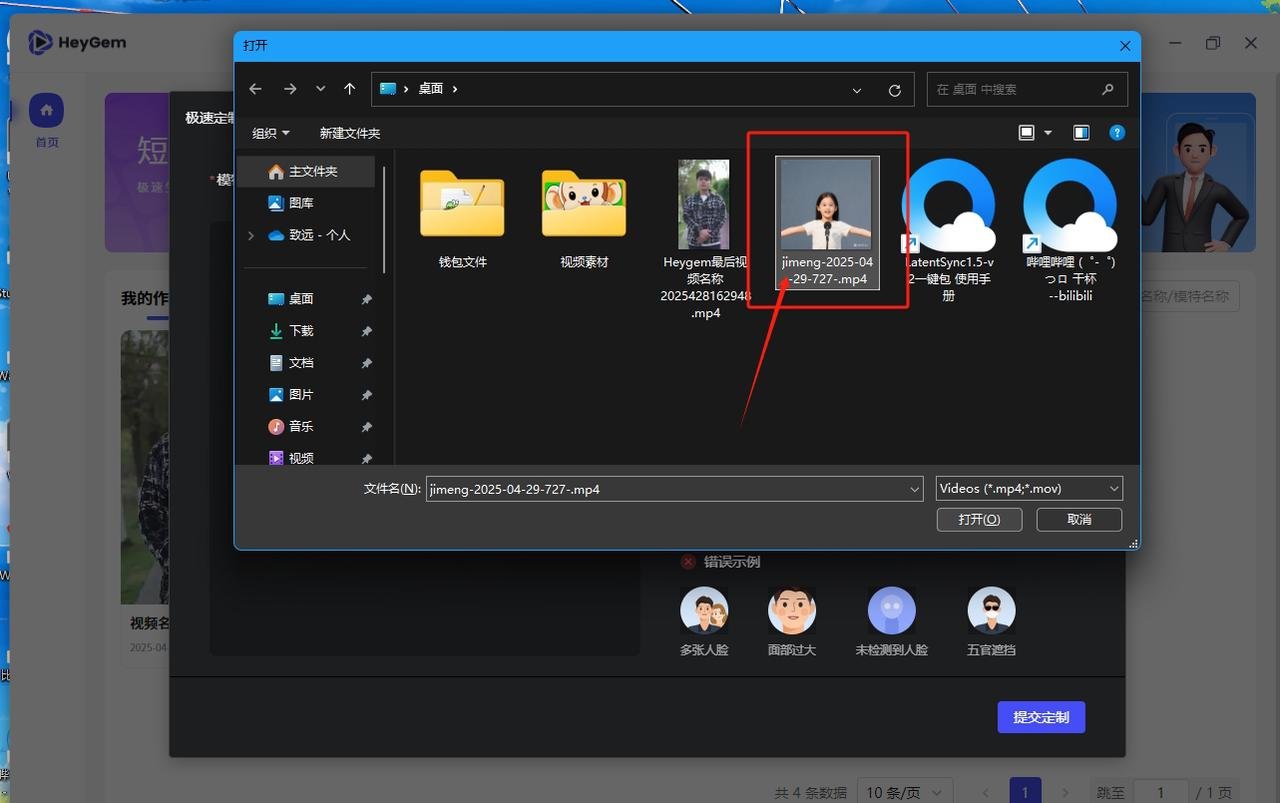Screen dimensions: 1280x803
Task: Open the file dialog help icon
Action: (x=1117, y=133)
